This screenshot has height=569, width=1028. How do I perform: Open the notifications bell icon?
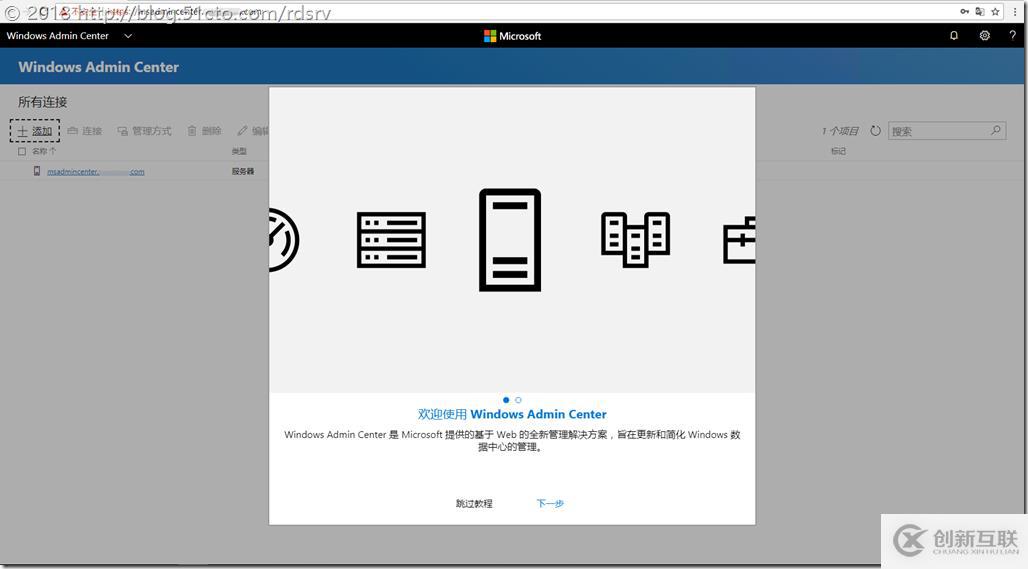coord(954,36)
